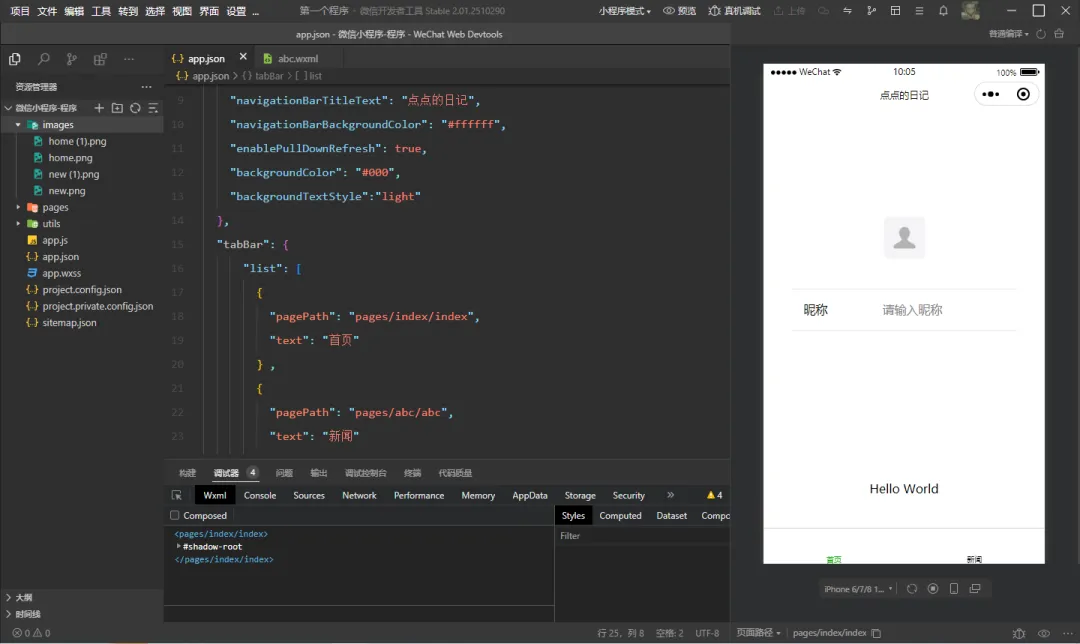Click the refresh compile icon beside 普通编译

tap(1041, 34)
